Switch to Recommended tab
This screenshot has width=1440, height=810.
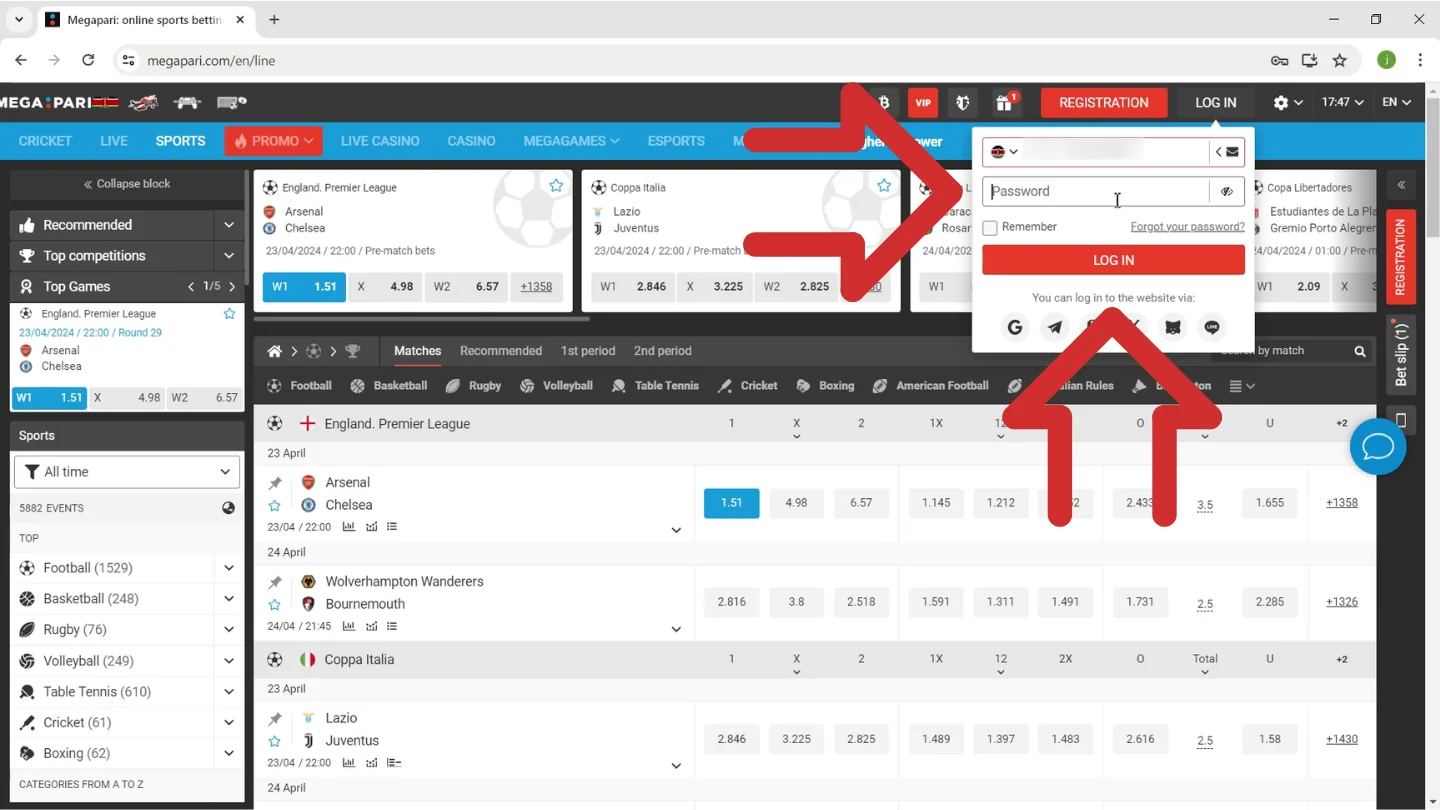point(501,351)
